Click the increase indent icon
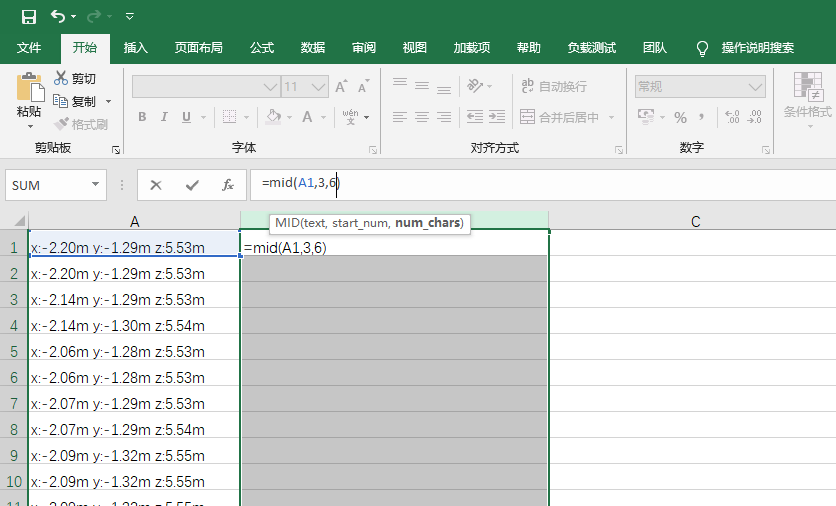Screen dimensions: 836x506 click(497, 117)
